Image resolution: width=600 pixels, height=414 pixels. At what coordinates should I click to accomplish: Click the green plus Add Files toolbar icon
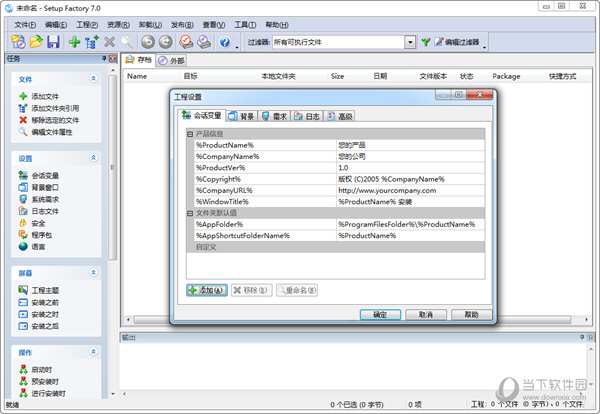[x=74, y=42]
